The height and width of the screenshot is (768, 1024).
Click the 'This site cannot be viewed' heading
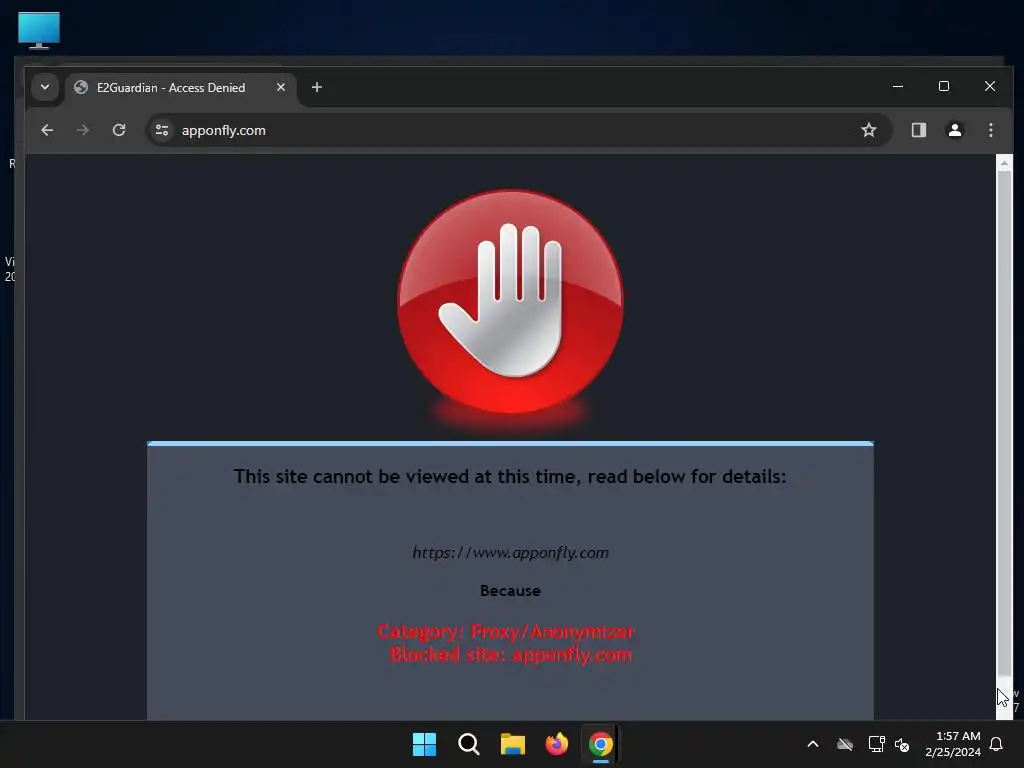pyautogui.click(x=510, y=477)
